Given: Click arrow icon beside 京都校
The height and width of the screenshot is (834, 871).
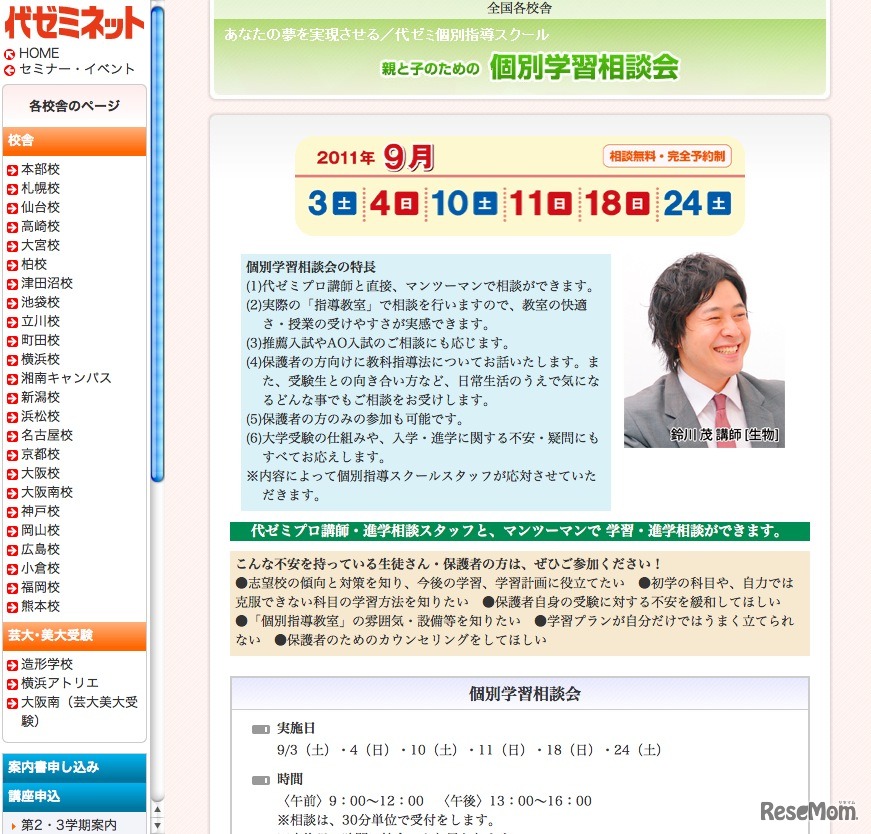Looking at the screenshot, I should pos(12,455).
